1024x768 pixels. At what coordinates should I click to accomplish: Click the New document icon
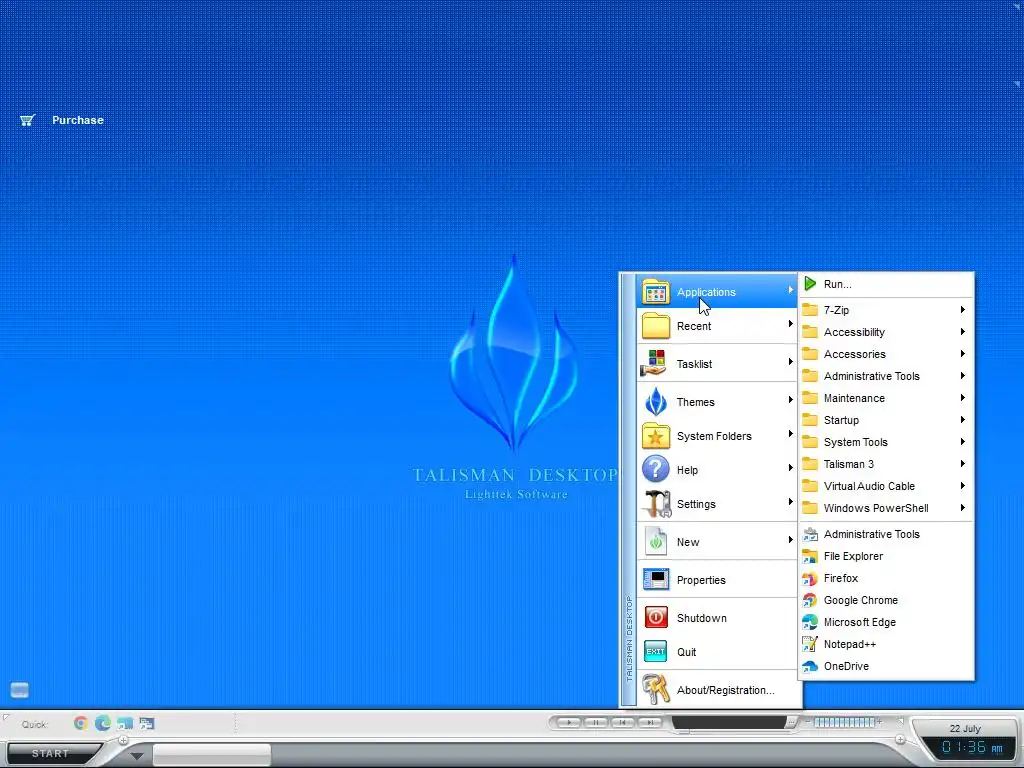pos(656,541)
